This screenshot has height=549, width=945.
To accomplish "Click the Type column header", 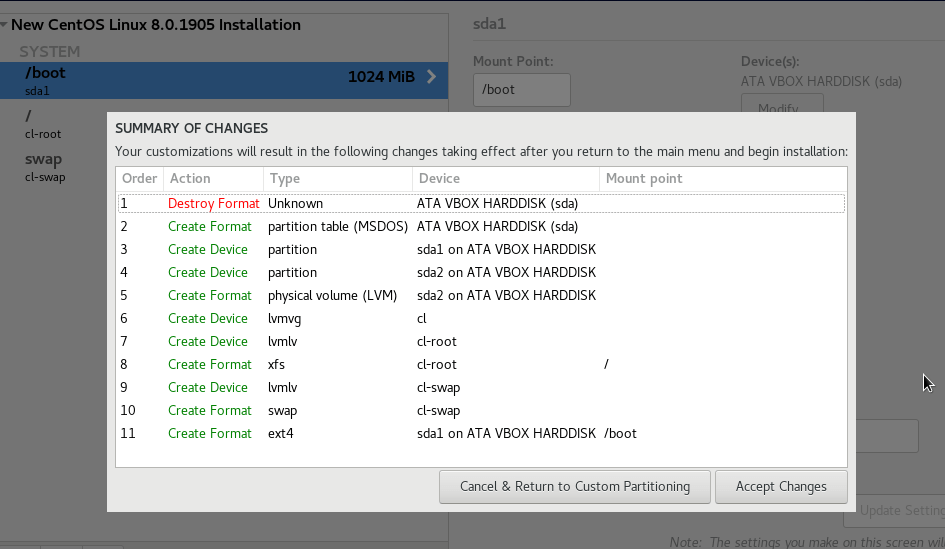I will coord(338,178).
